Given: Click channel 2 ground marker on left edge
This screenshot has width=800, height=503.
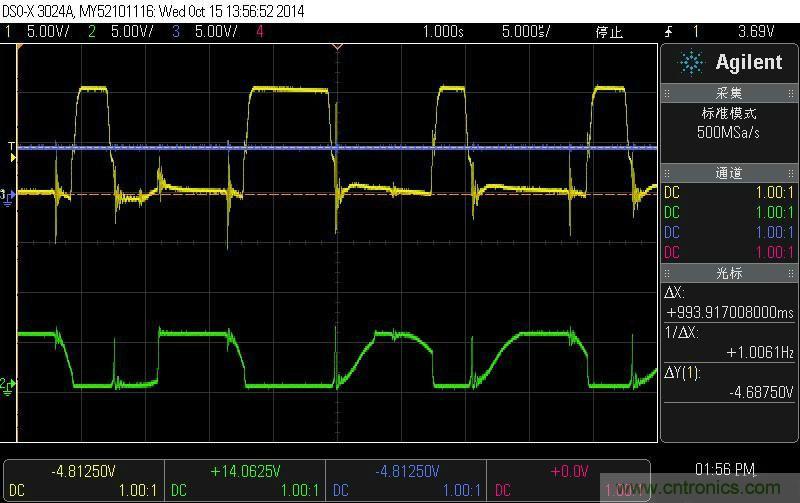Looking at the screenshot, I should click(x=7, y=385).
